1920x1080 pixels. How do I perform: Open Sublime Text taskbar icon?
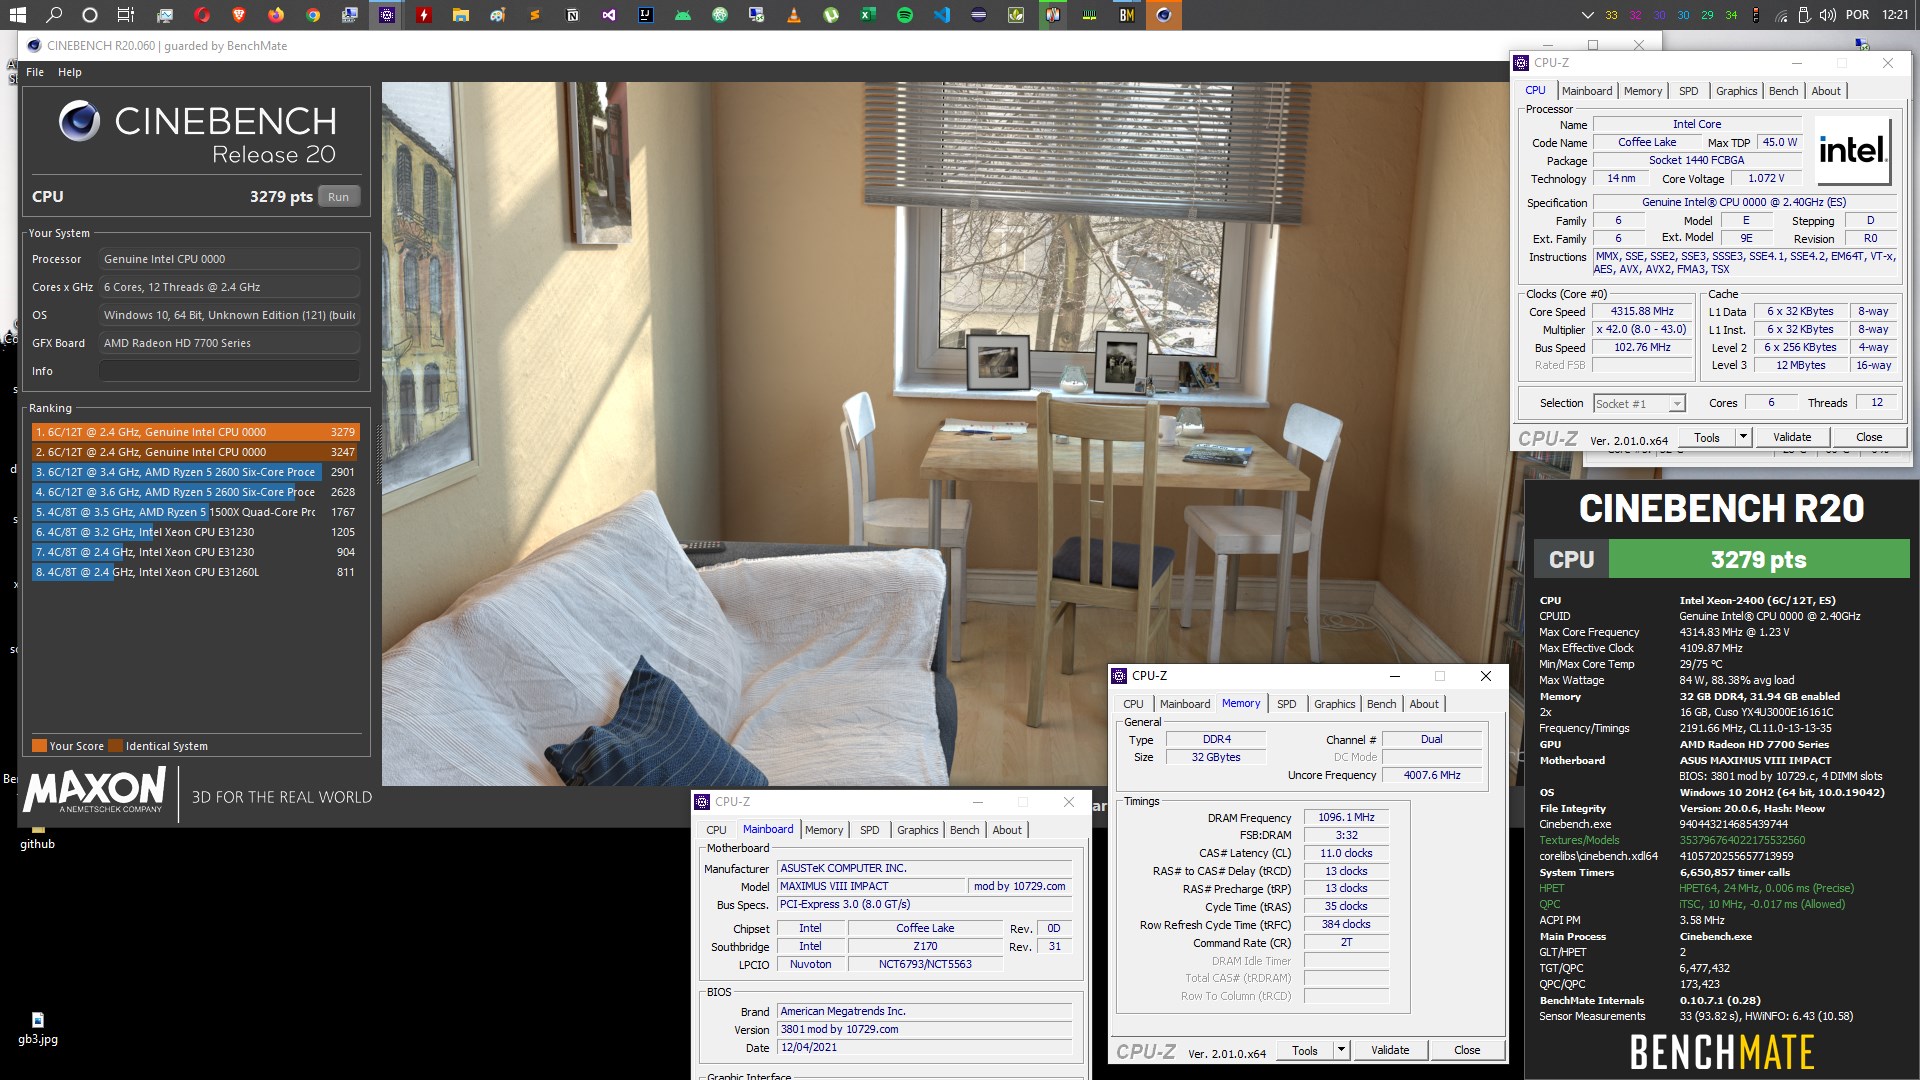[535, 15]
